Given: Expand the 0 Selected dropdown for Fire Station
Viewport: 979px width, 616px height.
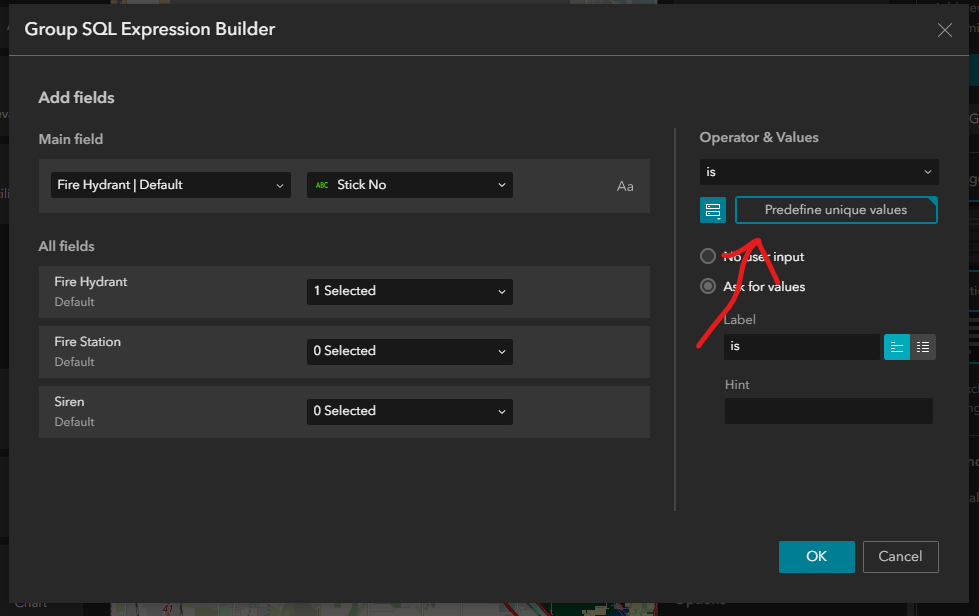Looking at the screenshot, I should click(x=409, y=351).
